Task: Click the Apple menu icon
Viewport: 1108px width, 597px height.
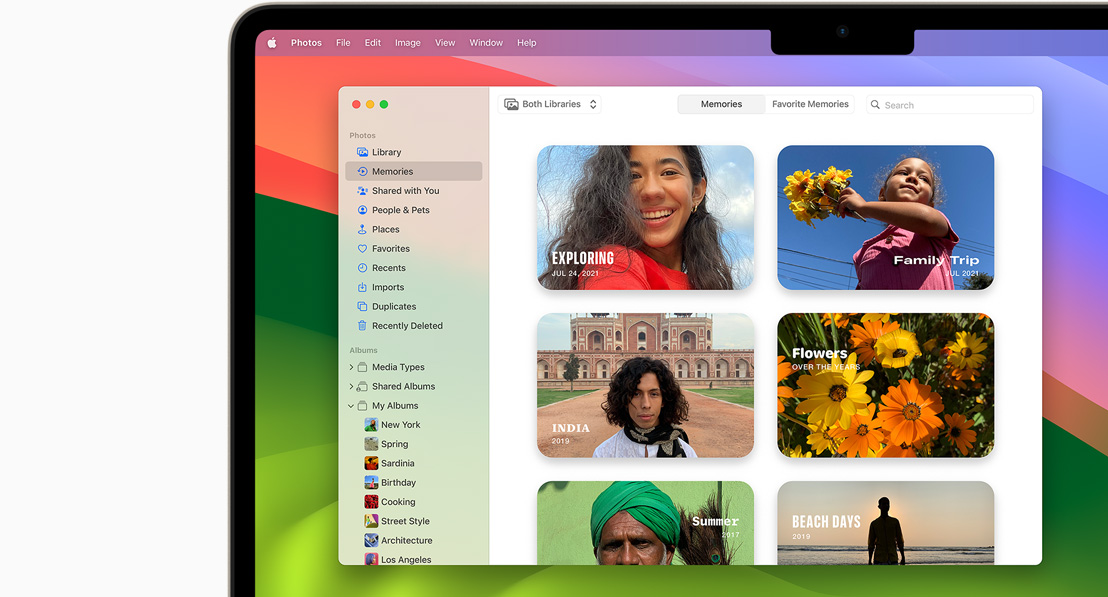Action: point(271,42)
